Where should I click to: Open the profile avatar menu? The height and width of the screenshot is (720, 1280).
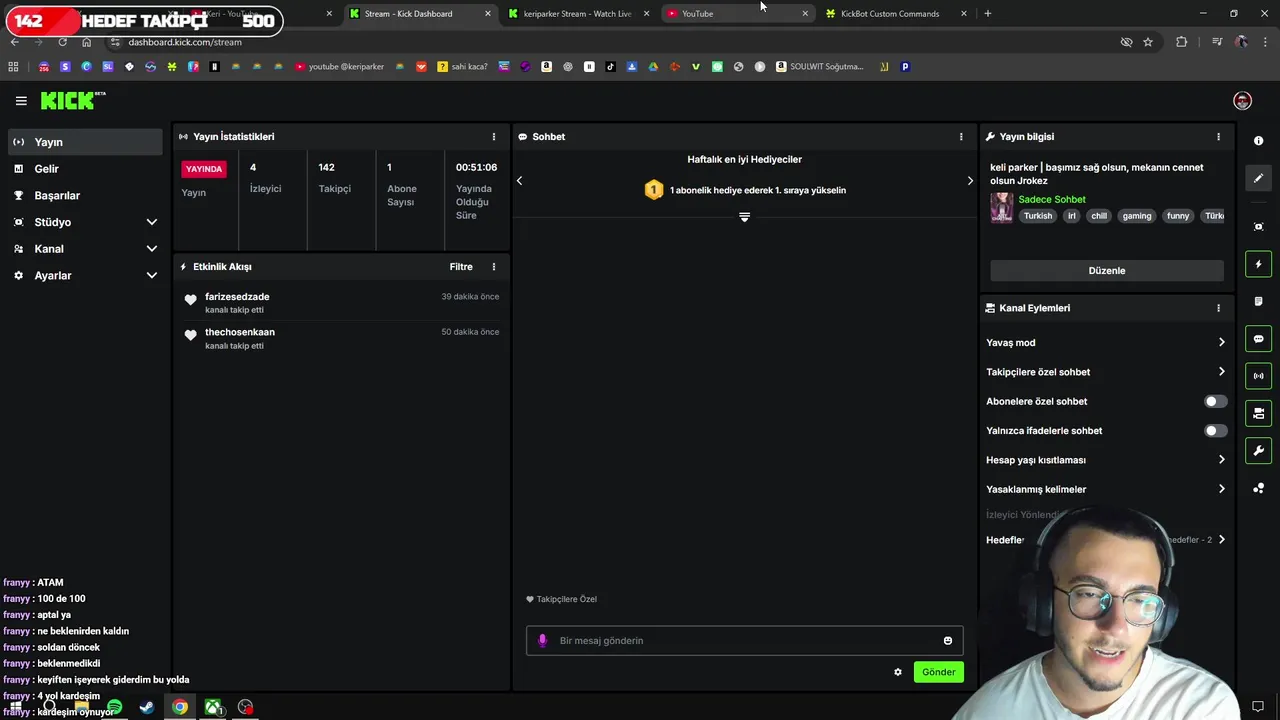click(x=1242, y=101)
